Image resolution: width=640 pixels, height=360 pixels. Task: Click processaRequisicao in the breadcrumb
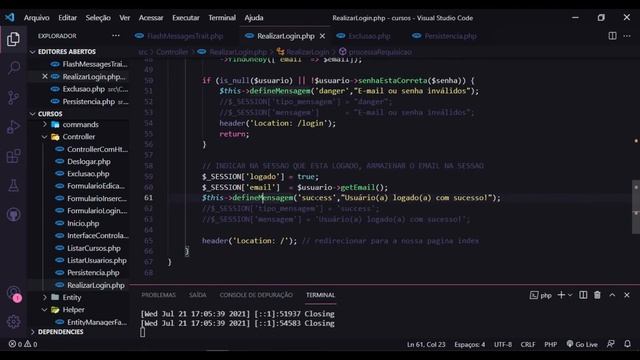tap(380, 52)
